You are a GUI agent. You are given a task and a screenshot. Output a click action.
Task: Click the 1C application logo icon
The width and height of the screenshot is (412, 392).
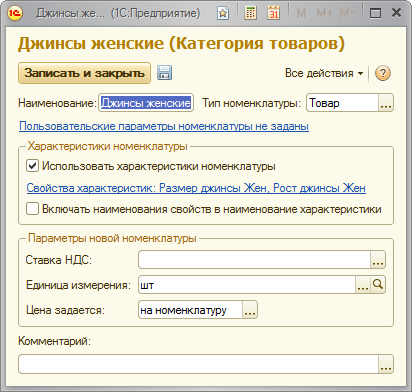[15, 13]
